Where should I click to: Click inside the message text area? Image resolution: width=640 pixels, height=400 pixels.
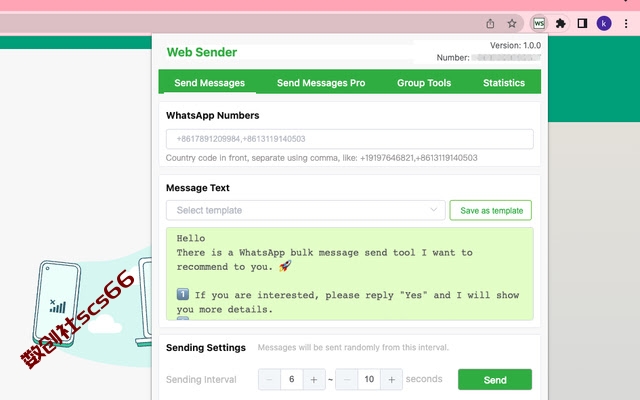[349, 274]
